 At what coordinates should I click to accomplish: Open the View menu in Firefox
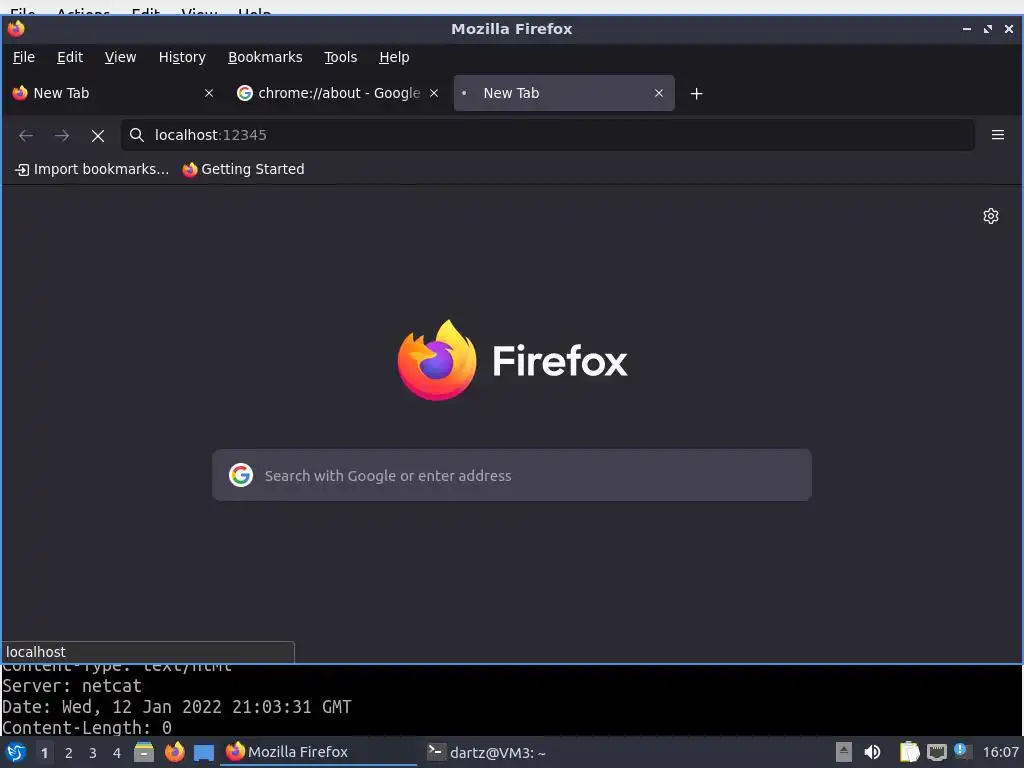[x=120, y=57]
